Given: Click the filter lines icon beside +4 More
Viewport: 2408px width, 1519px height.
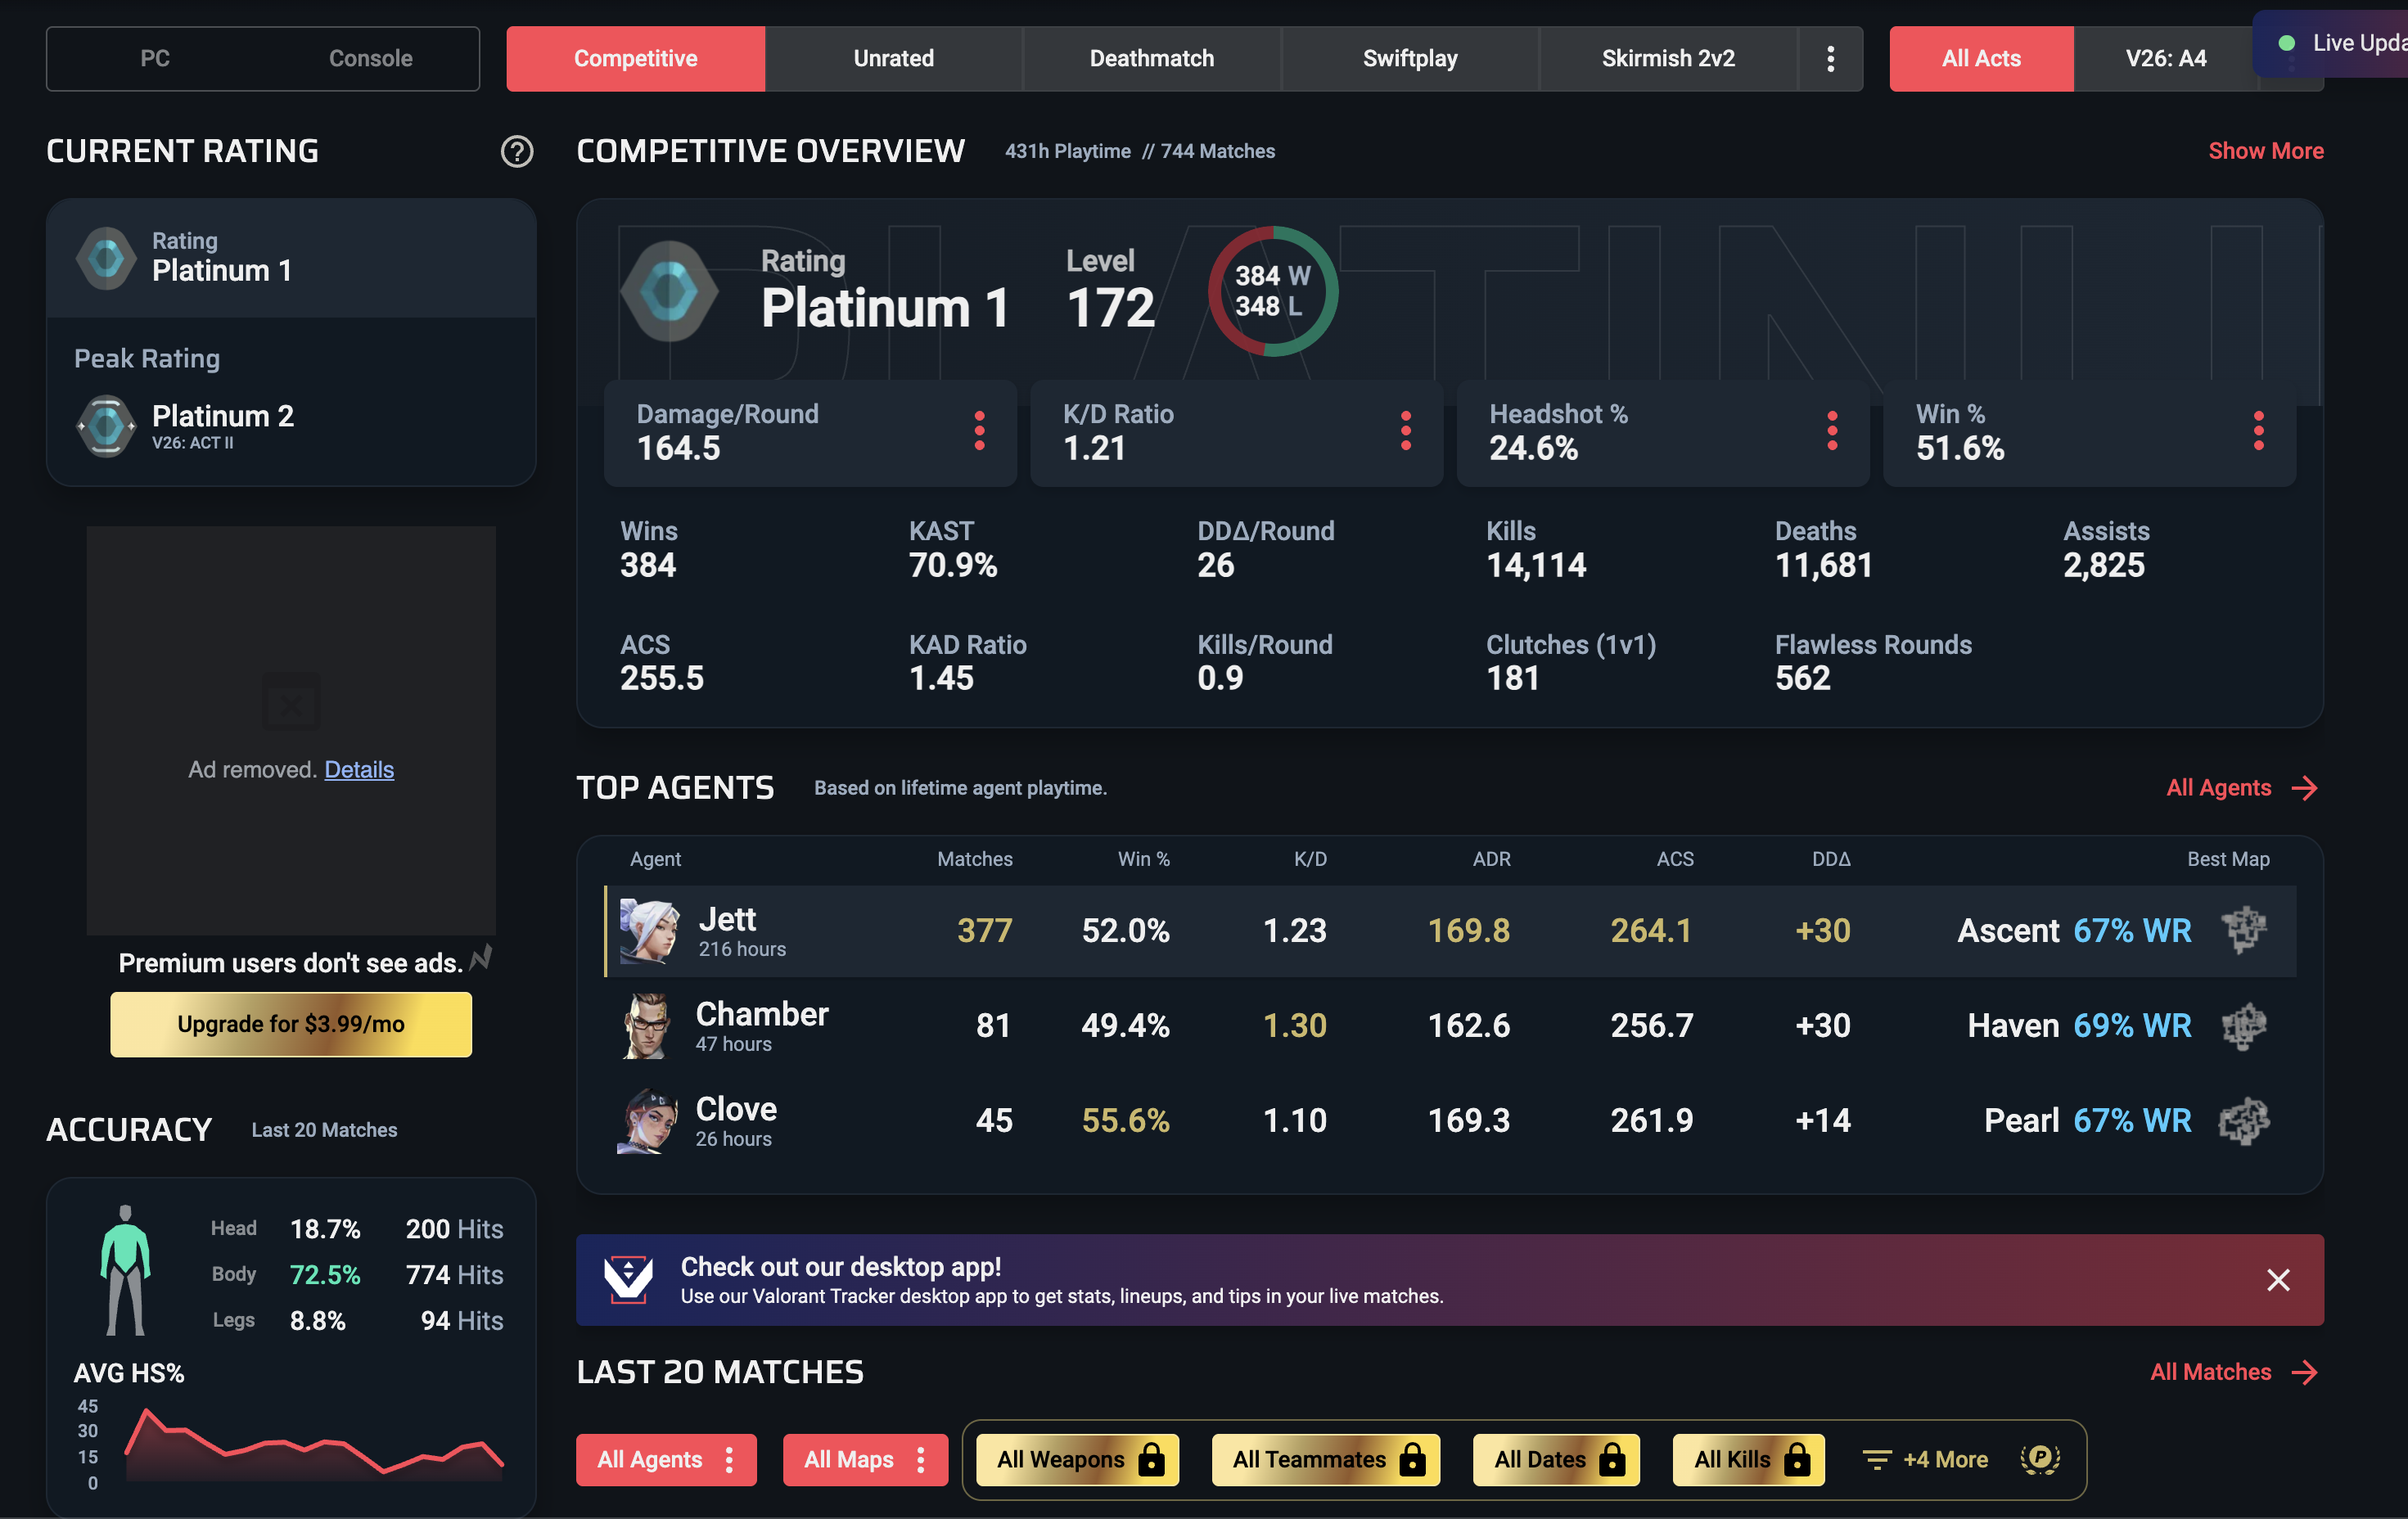Looking at the screenshot, I should coord(1877,1460).
